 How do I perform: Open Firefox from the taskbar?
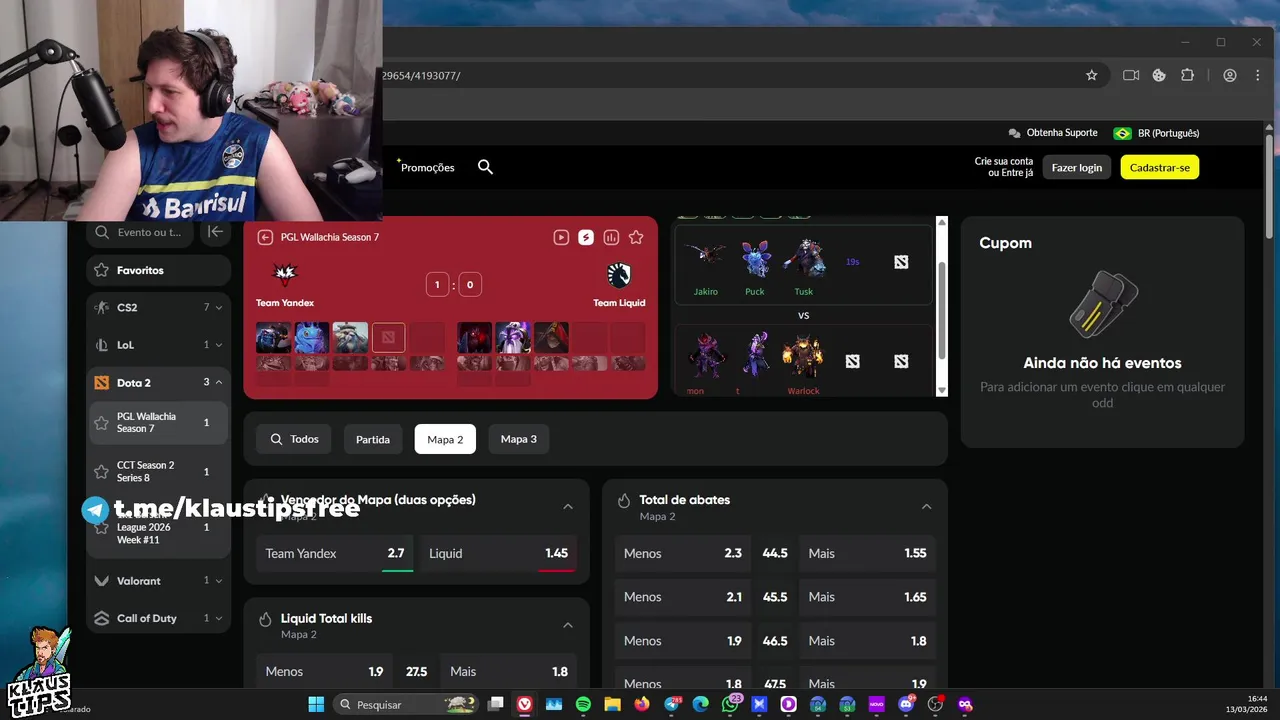tap(642, 704)
